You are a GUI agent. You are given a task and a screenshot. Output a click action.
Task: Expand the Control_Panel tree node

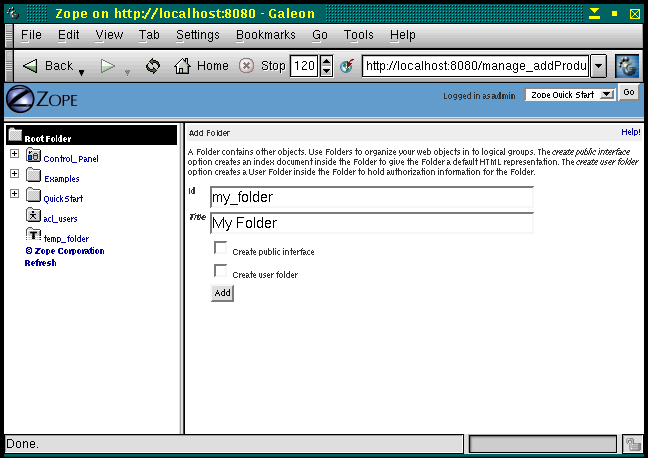pyautogui.click(x=14, y=153)
